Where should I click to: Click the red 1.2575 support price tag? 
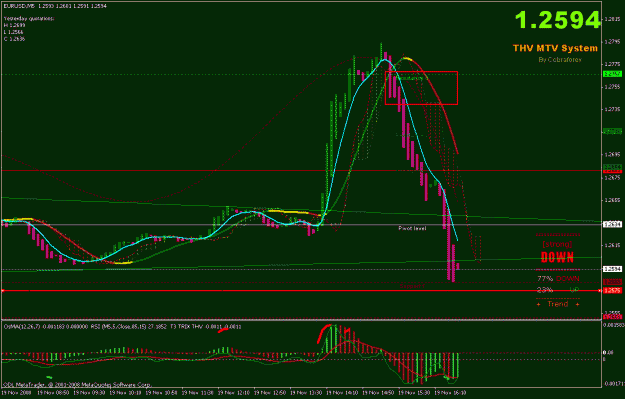point(612,291)
